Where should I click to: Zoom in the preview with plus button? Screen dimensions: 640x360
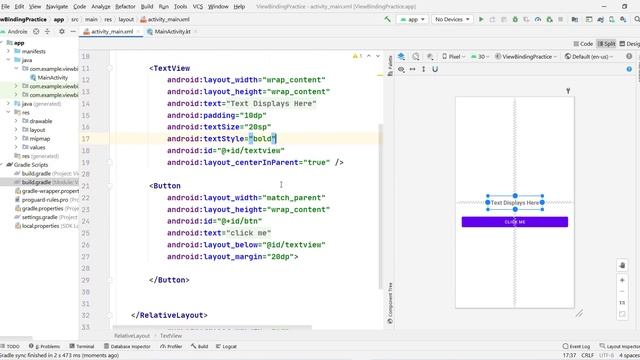coord(622,280)
